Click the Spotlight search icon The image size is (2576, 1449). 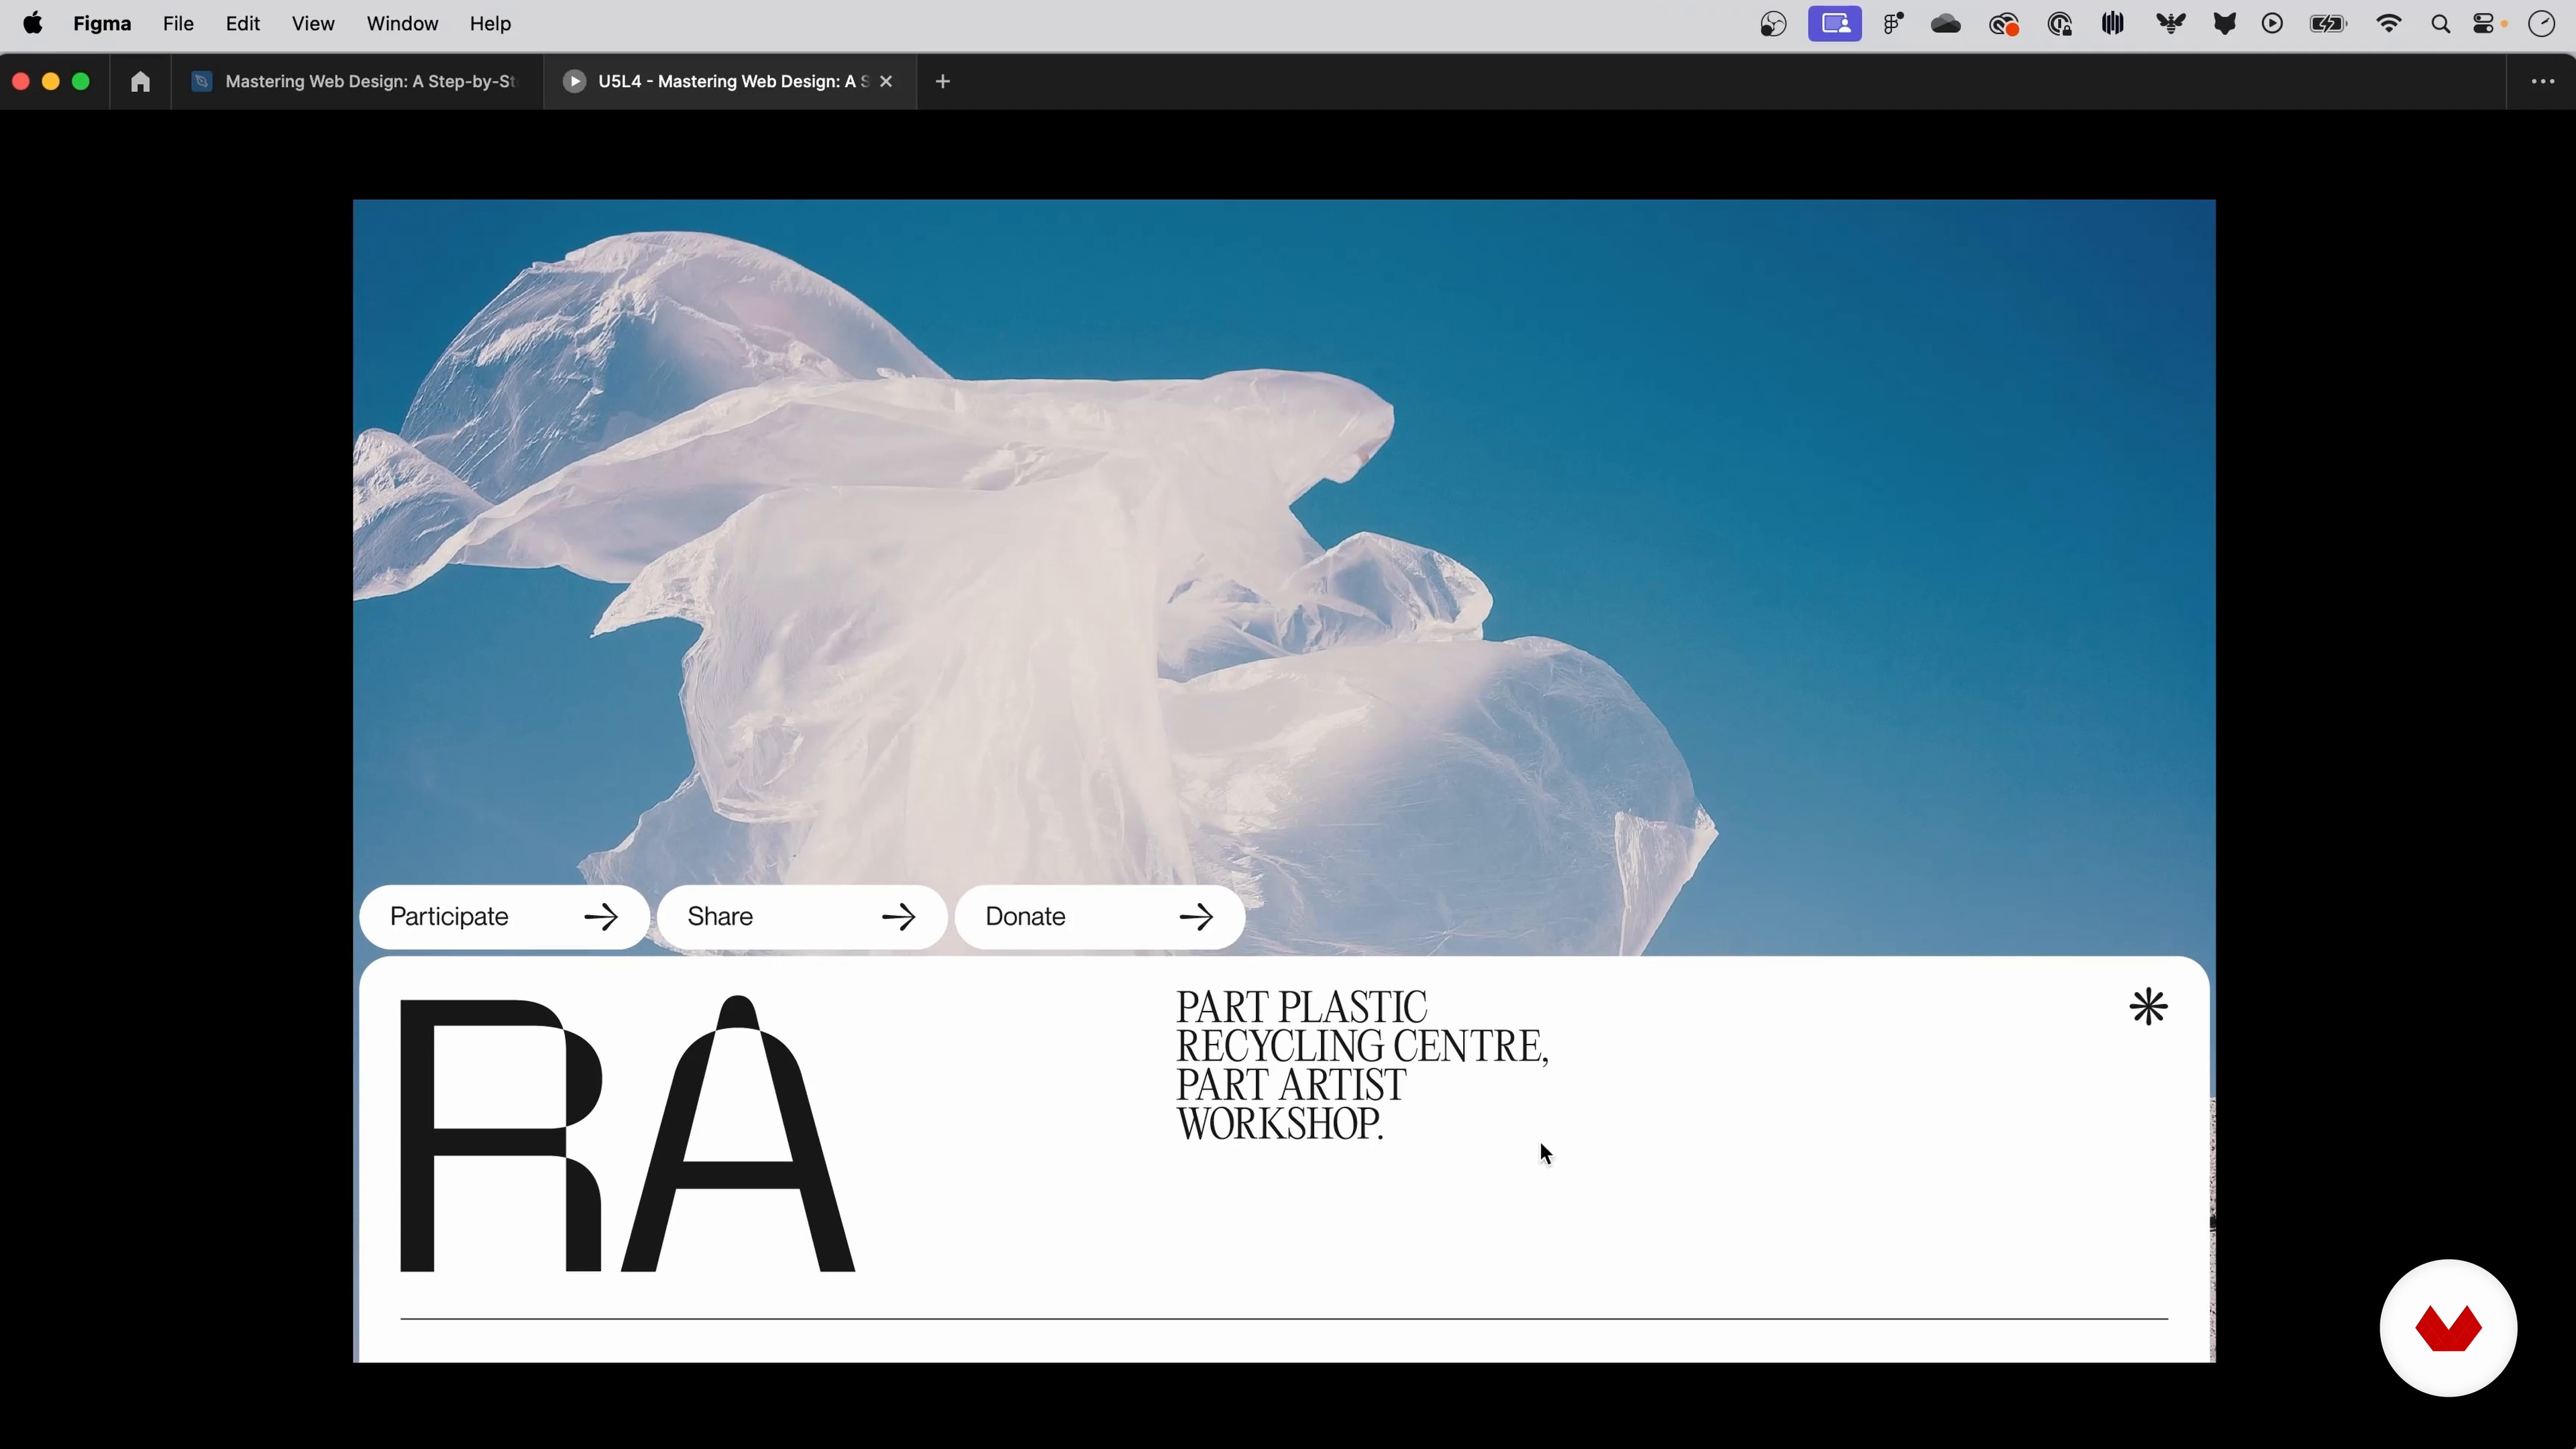click(x=2440, y=24)
